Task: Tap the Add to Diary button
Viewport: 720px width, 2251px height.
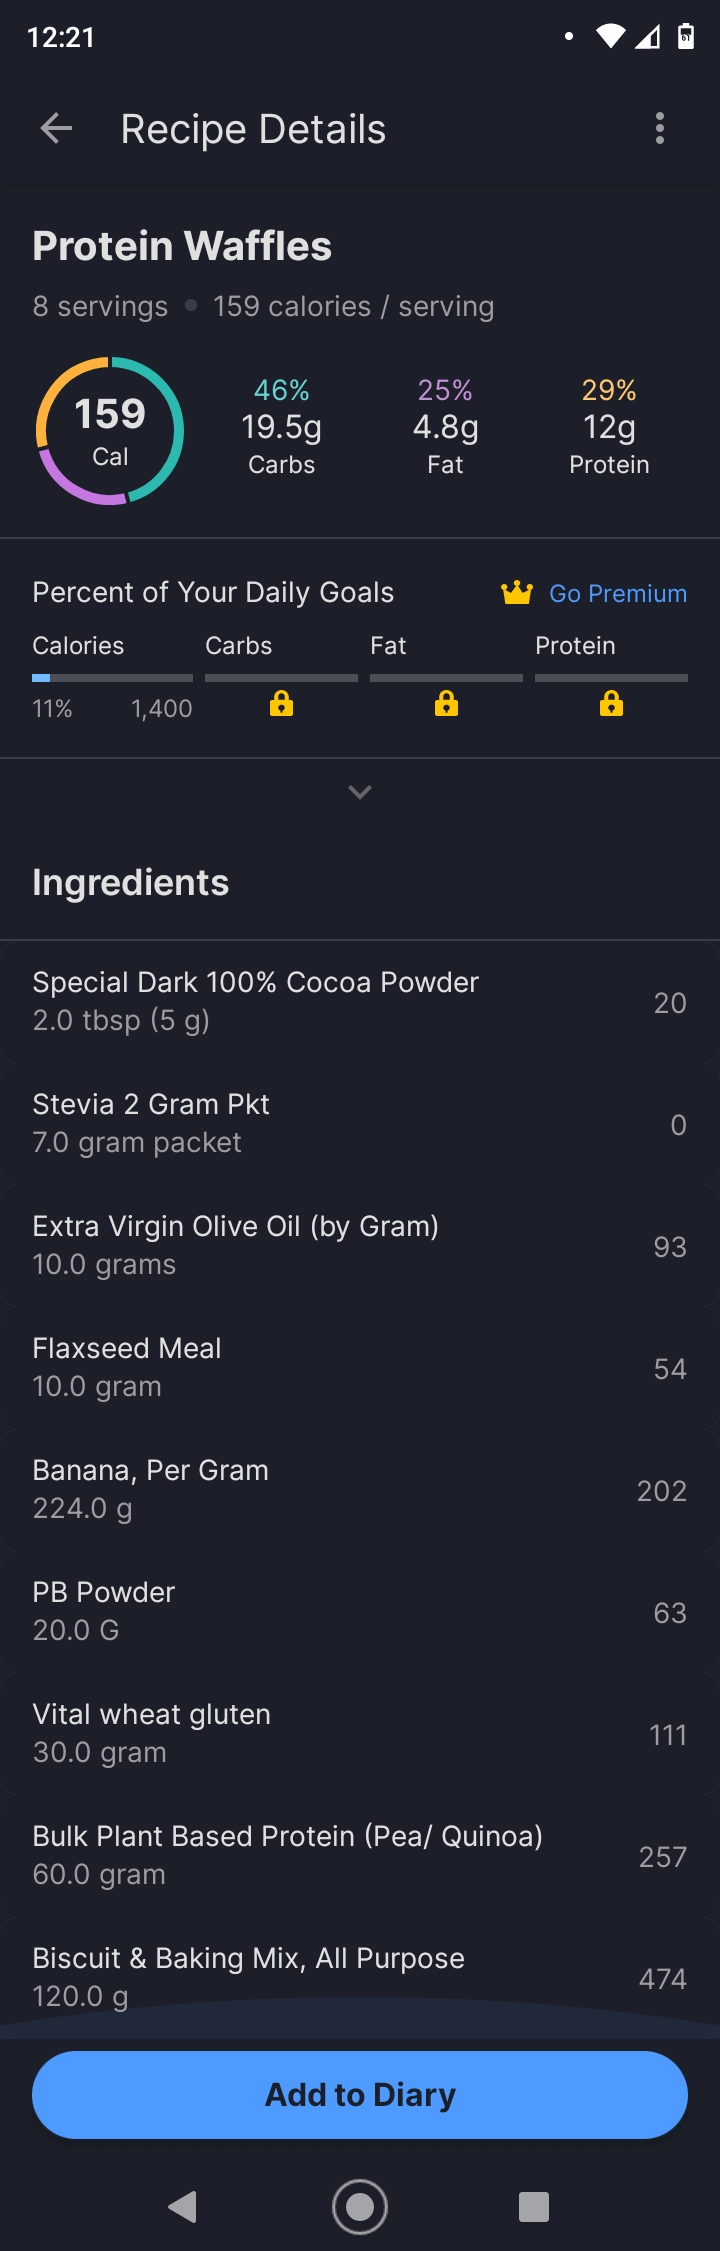Action: point(360,2094)
